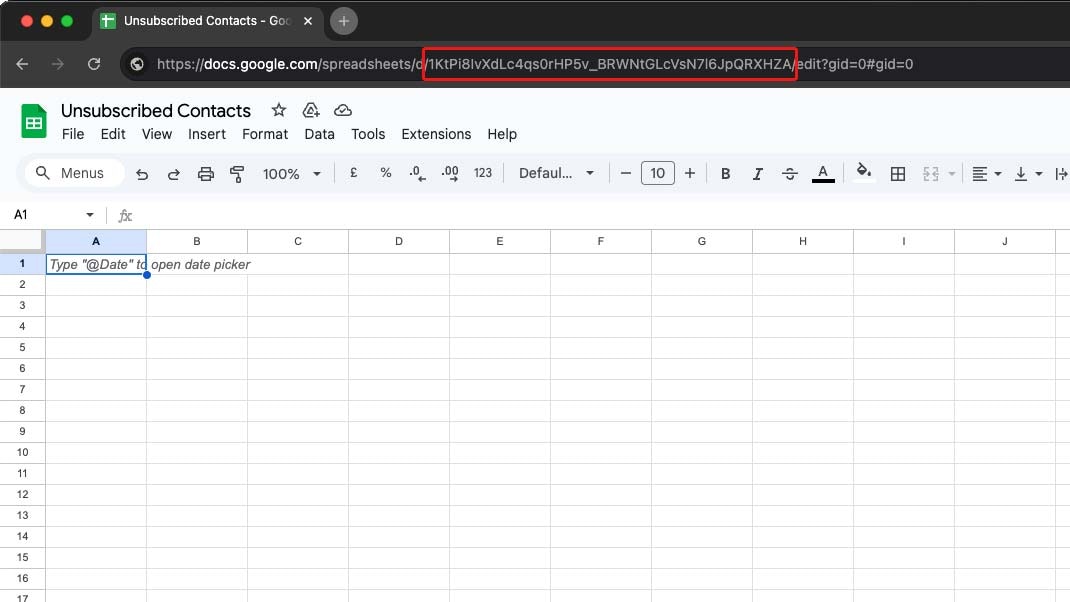Image resolution: width=1070 pixels, height=602 pixels.
Task: Open more number formats (123)
Action: click(482, 173)
